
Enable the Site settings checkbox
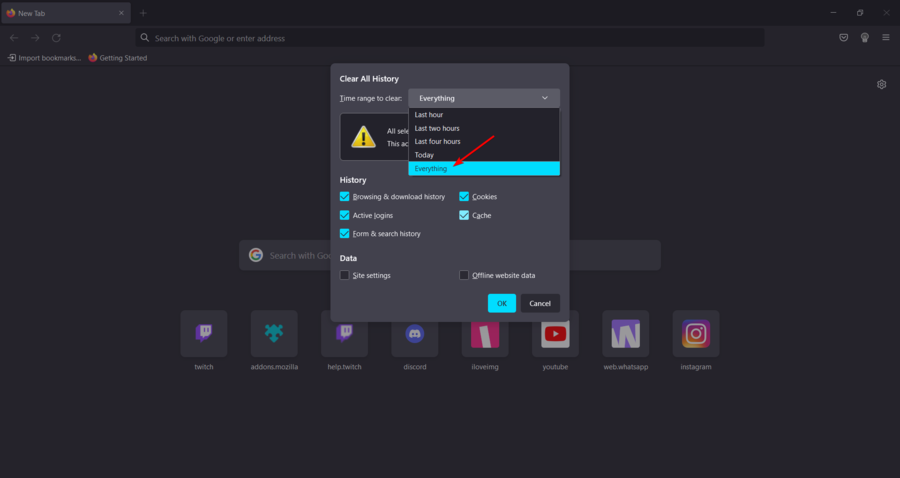tap(345, 275)
